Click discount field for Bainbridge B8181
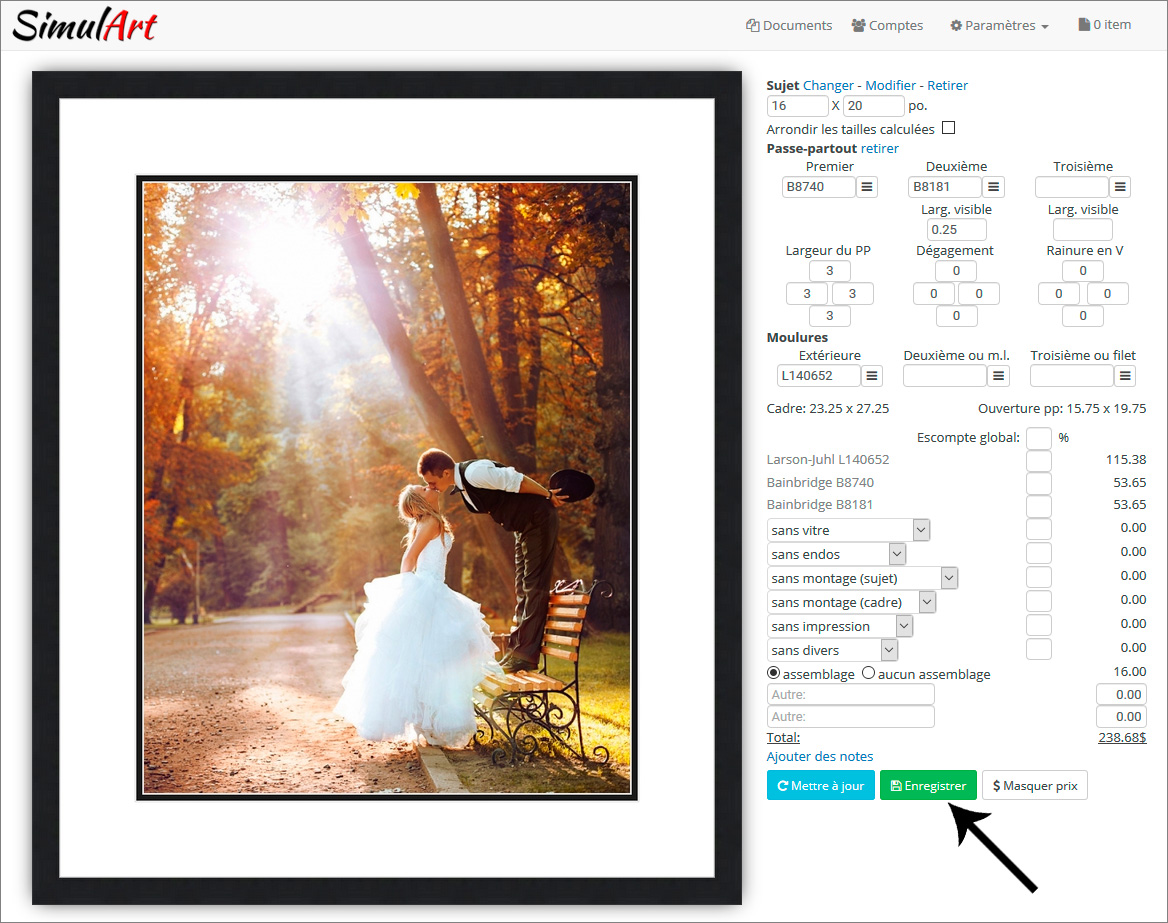1168x923 pixels. 1039,505
